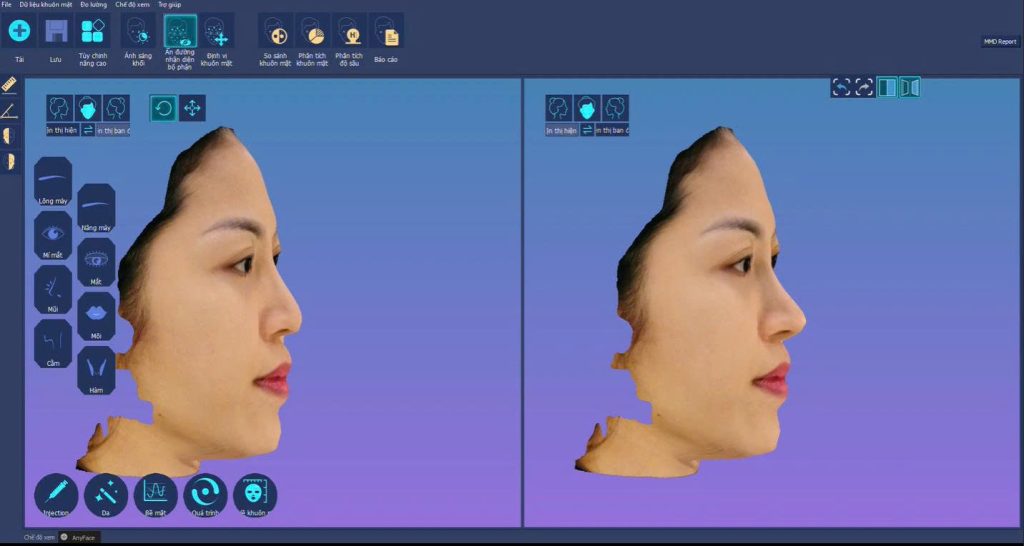Click the Lưu save icon
Viewport: 1024px width, 546px height.
tap(57, 31)
